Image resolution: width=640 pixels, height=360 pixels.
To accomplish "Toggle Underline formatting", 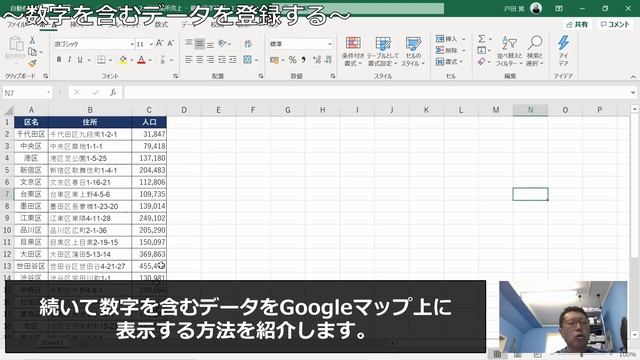I will pyautogui.click(x=80, y=60).
